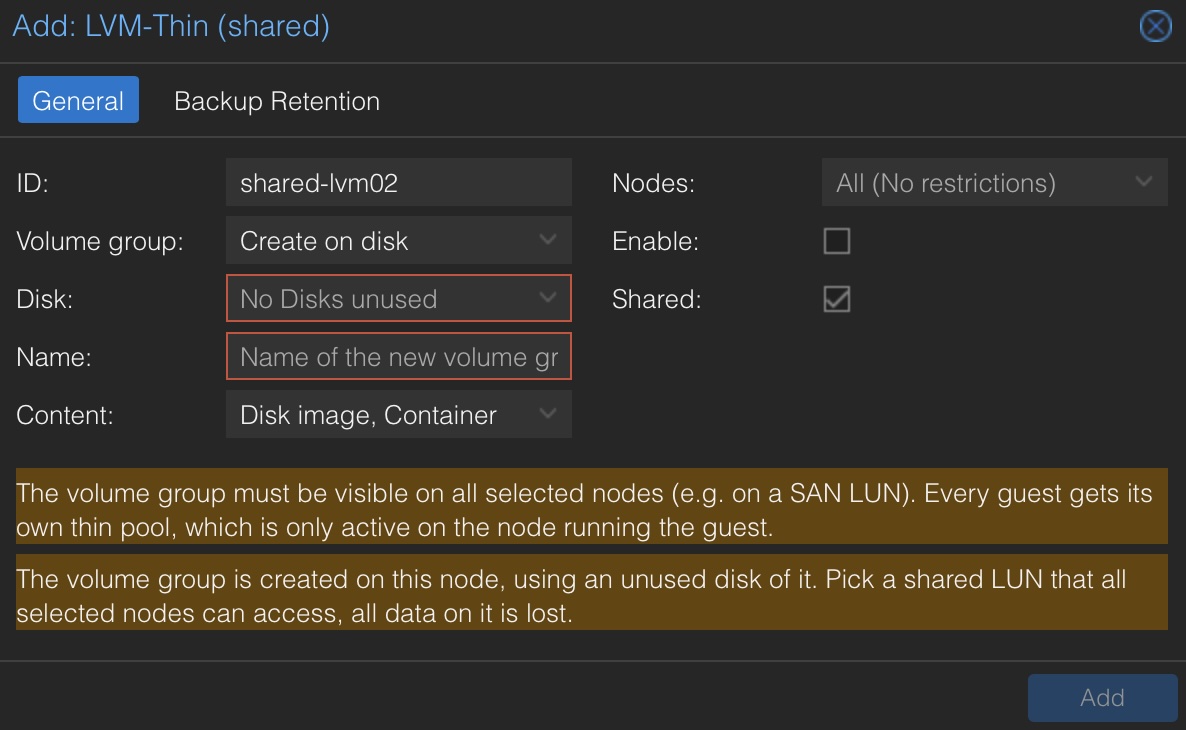Screen dimensions: 1186x730
Task: Open the Content dropdown
Action: click(x=399, y=415)
